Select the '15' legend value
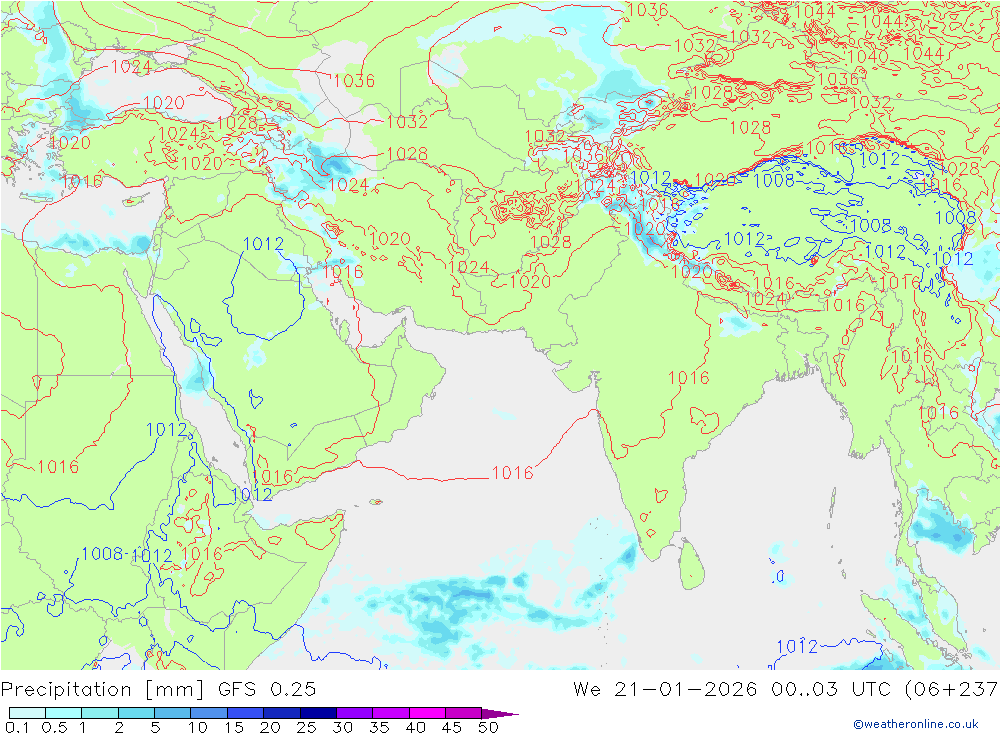 pos(234,727)
